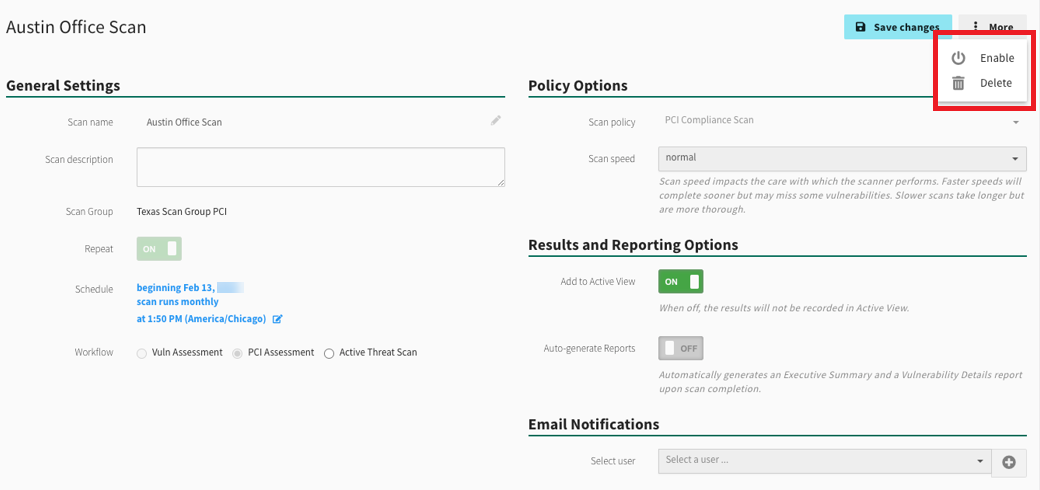The width and height of the screenshot is (1040, 490).
Task: Choose Delete from the More menu
Action: pyautogui.click(x=995, y=83)
